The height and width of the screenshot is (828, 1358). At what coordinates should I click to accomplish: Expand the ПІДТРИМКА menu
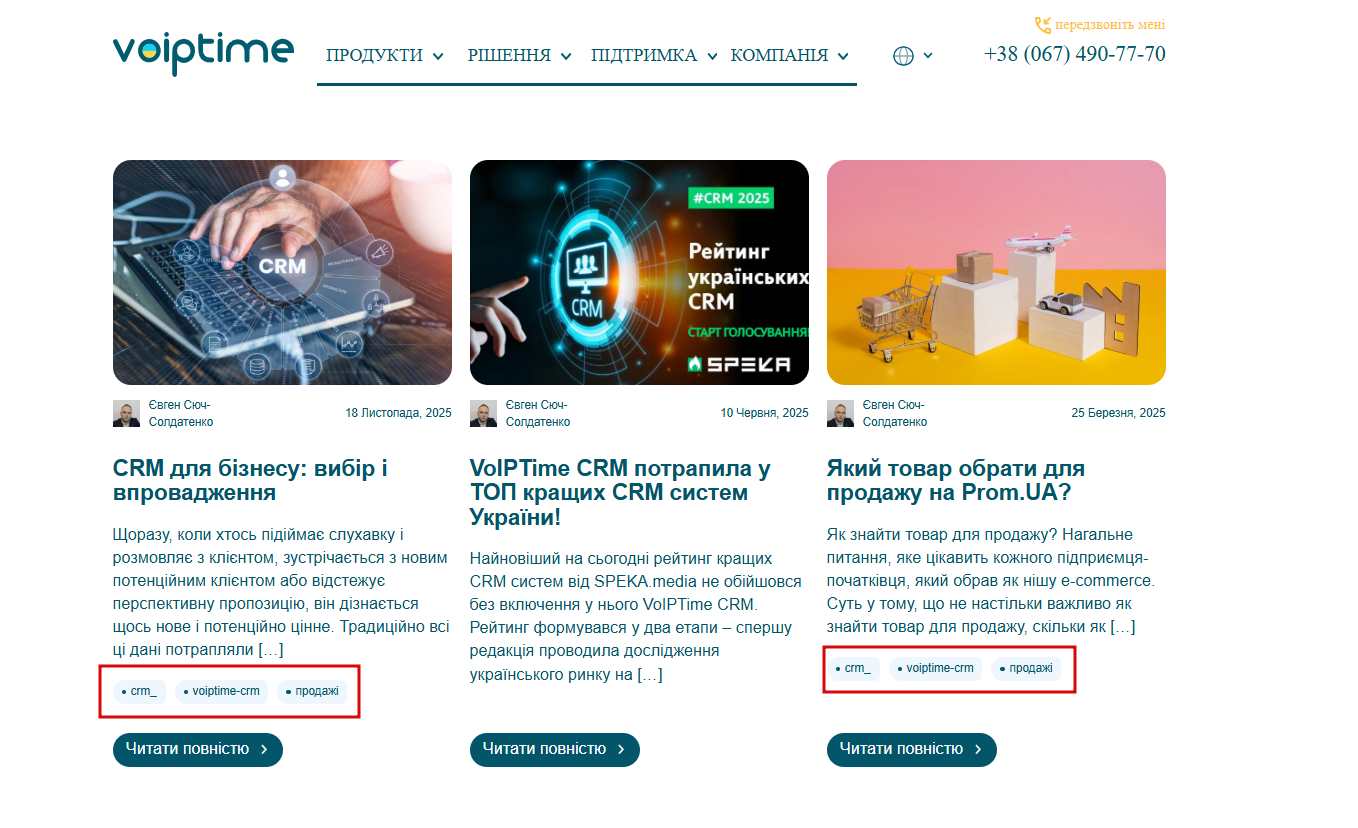click(655, 55)
